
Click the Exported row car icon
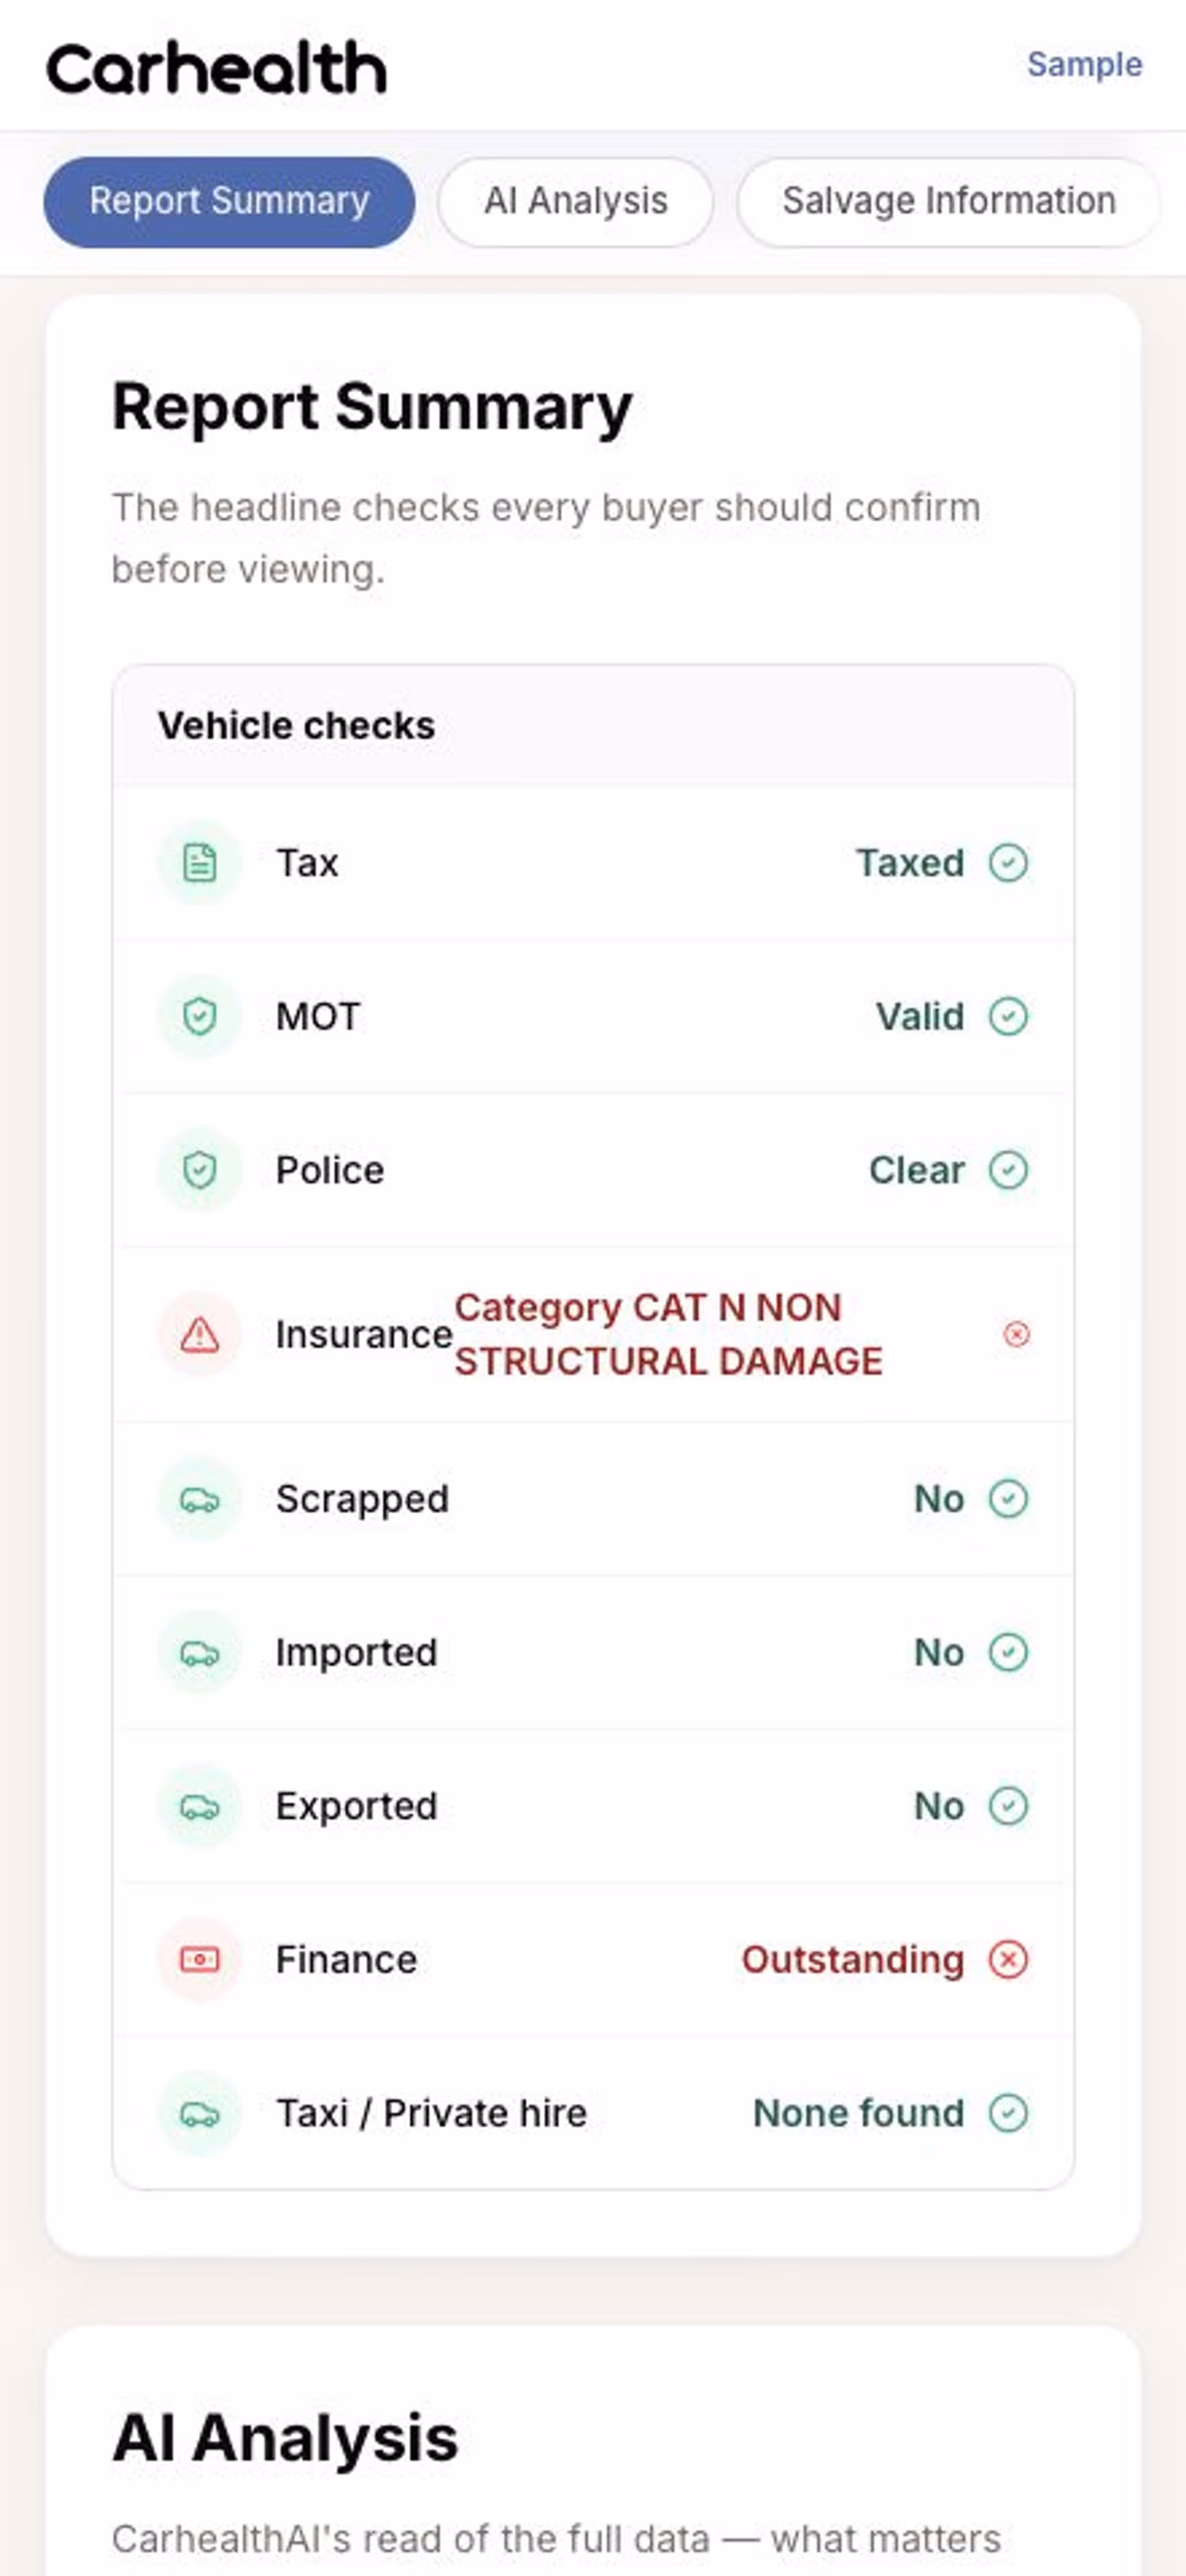tap(200, 1807)
